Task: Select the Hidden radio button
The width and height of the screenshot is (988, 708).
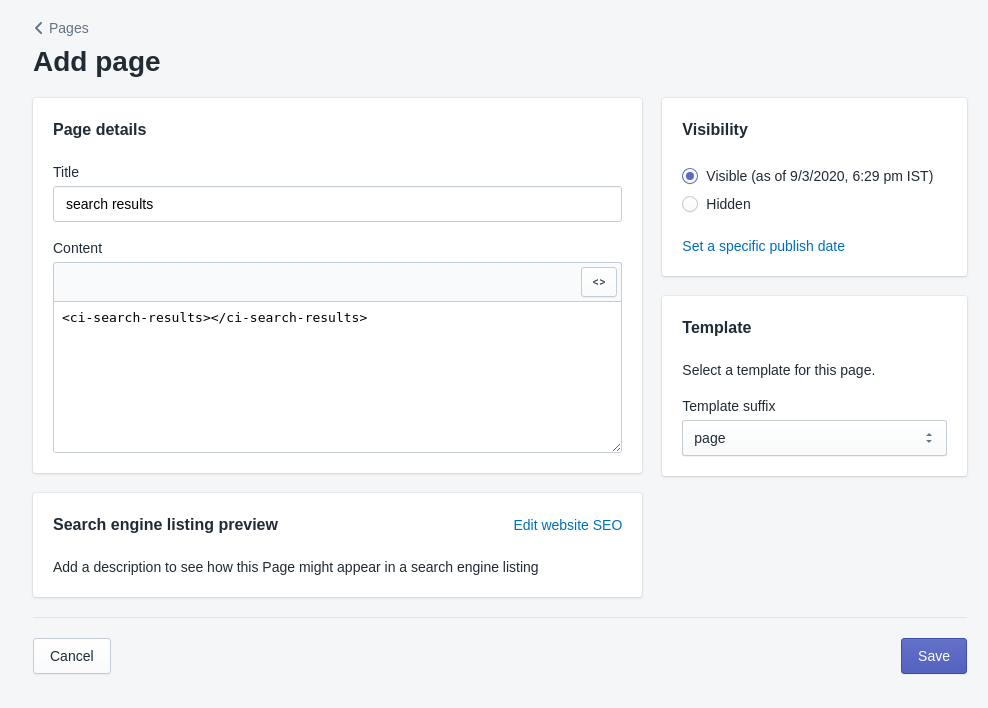Action: pyautogui.click(x=690, y=203)
